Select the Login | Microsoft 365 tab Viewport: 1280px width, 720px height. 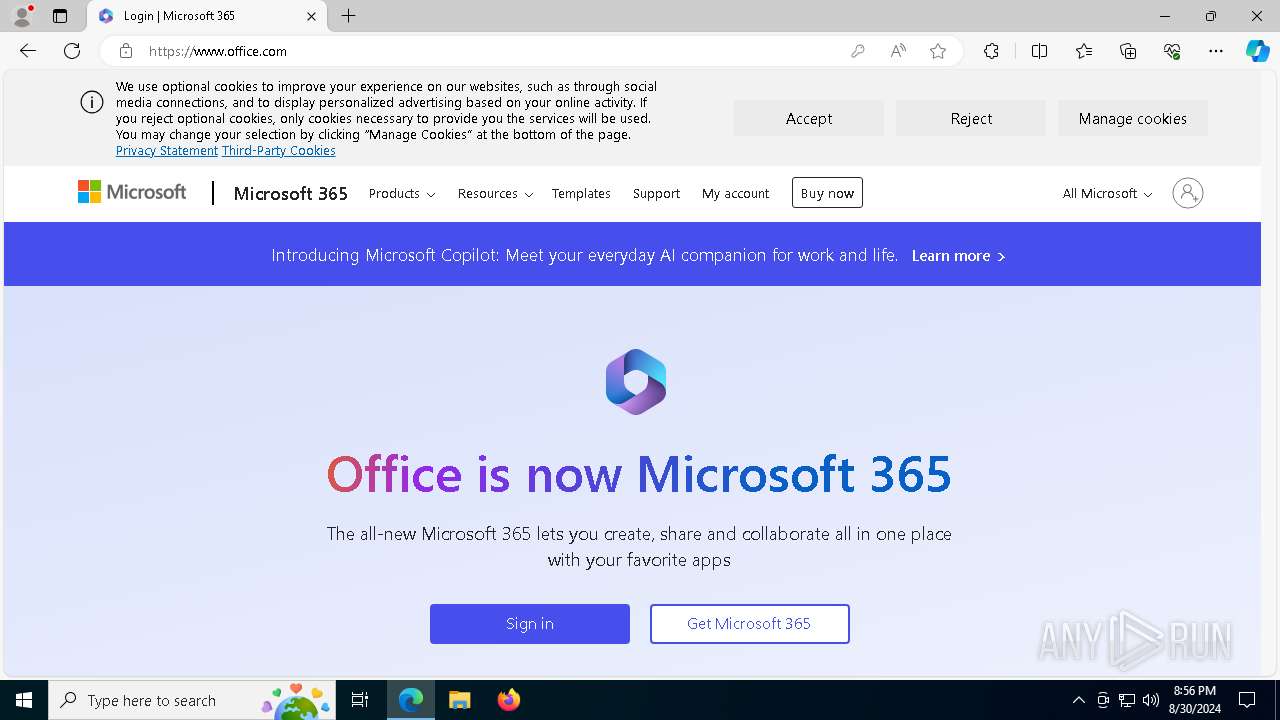coord(207,16)
